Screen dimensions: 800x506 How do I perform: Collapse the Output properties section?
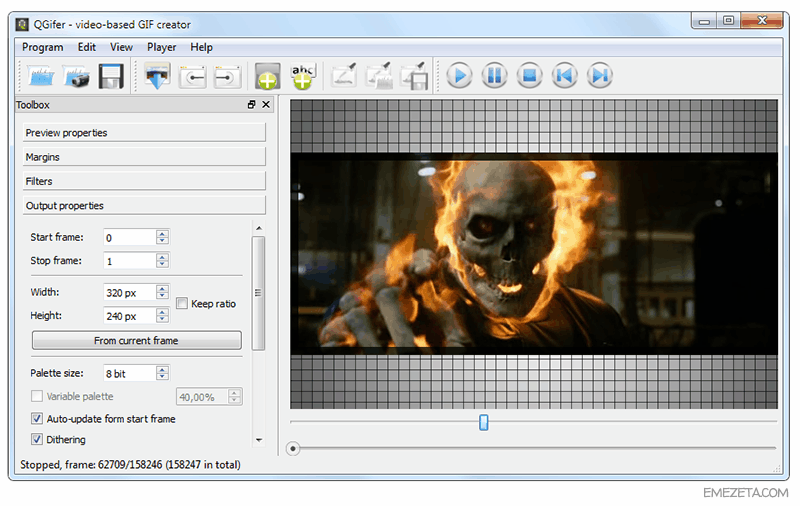coord(144,206)
